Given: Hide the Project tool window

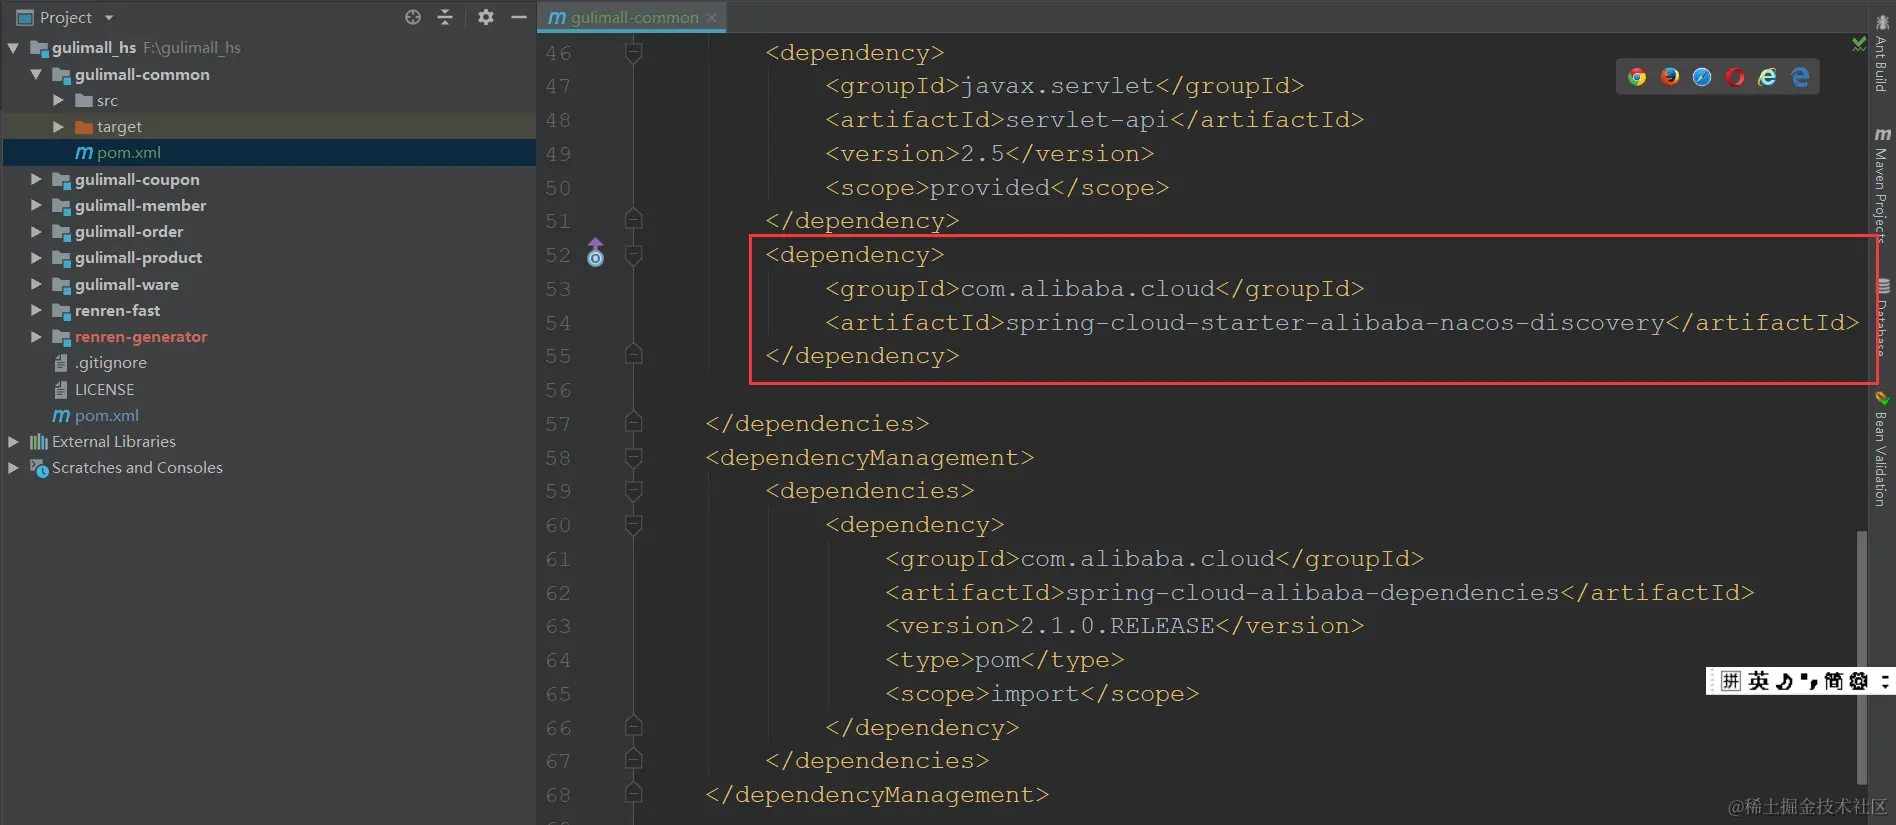Looking at the screenshot, I should point(519,17).
